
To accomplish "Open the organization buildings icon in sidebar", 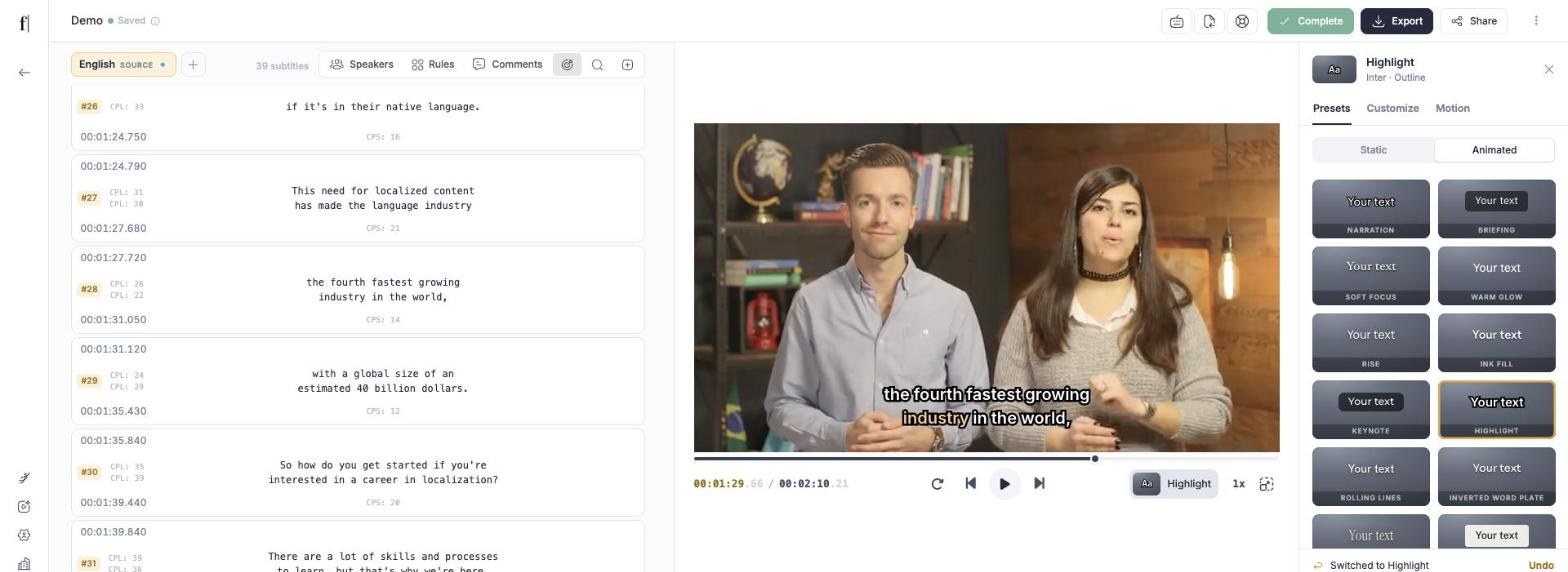I will coord(24,564).
